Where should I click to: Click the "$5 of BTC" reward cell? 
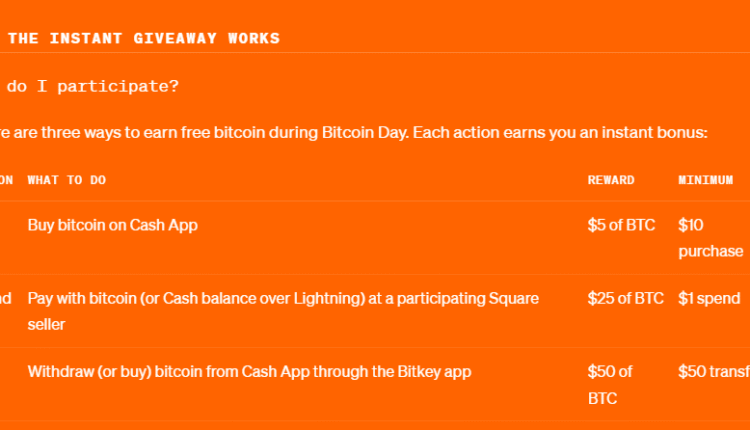pyautogui.click(x=621, y=225)
